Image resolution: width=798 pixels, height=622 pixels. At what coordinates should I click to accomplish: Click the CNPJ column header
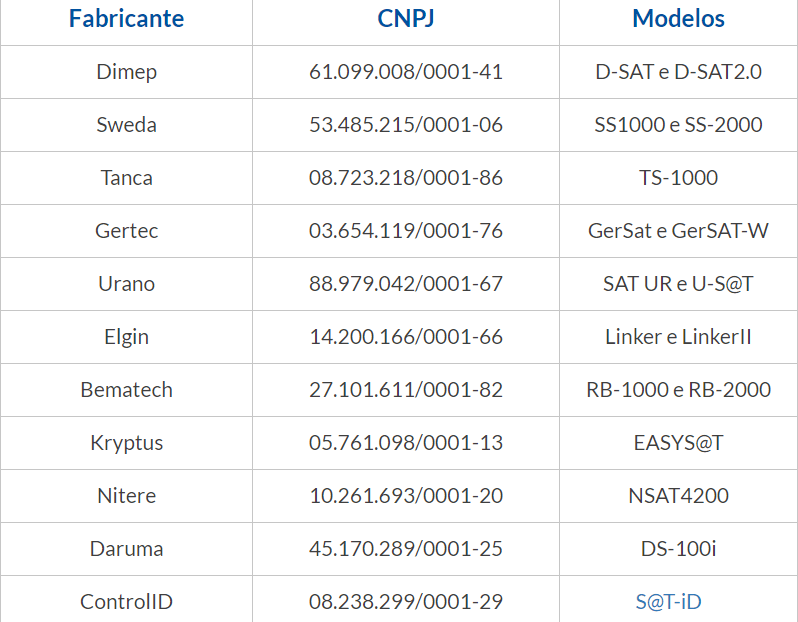coord(406,19)
